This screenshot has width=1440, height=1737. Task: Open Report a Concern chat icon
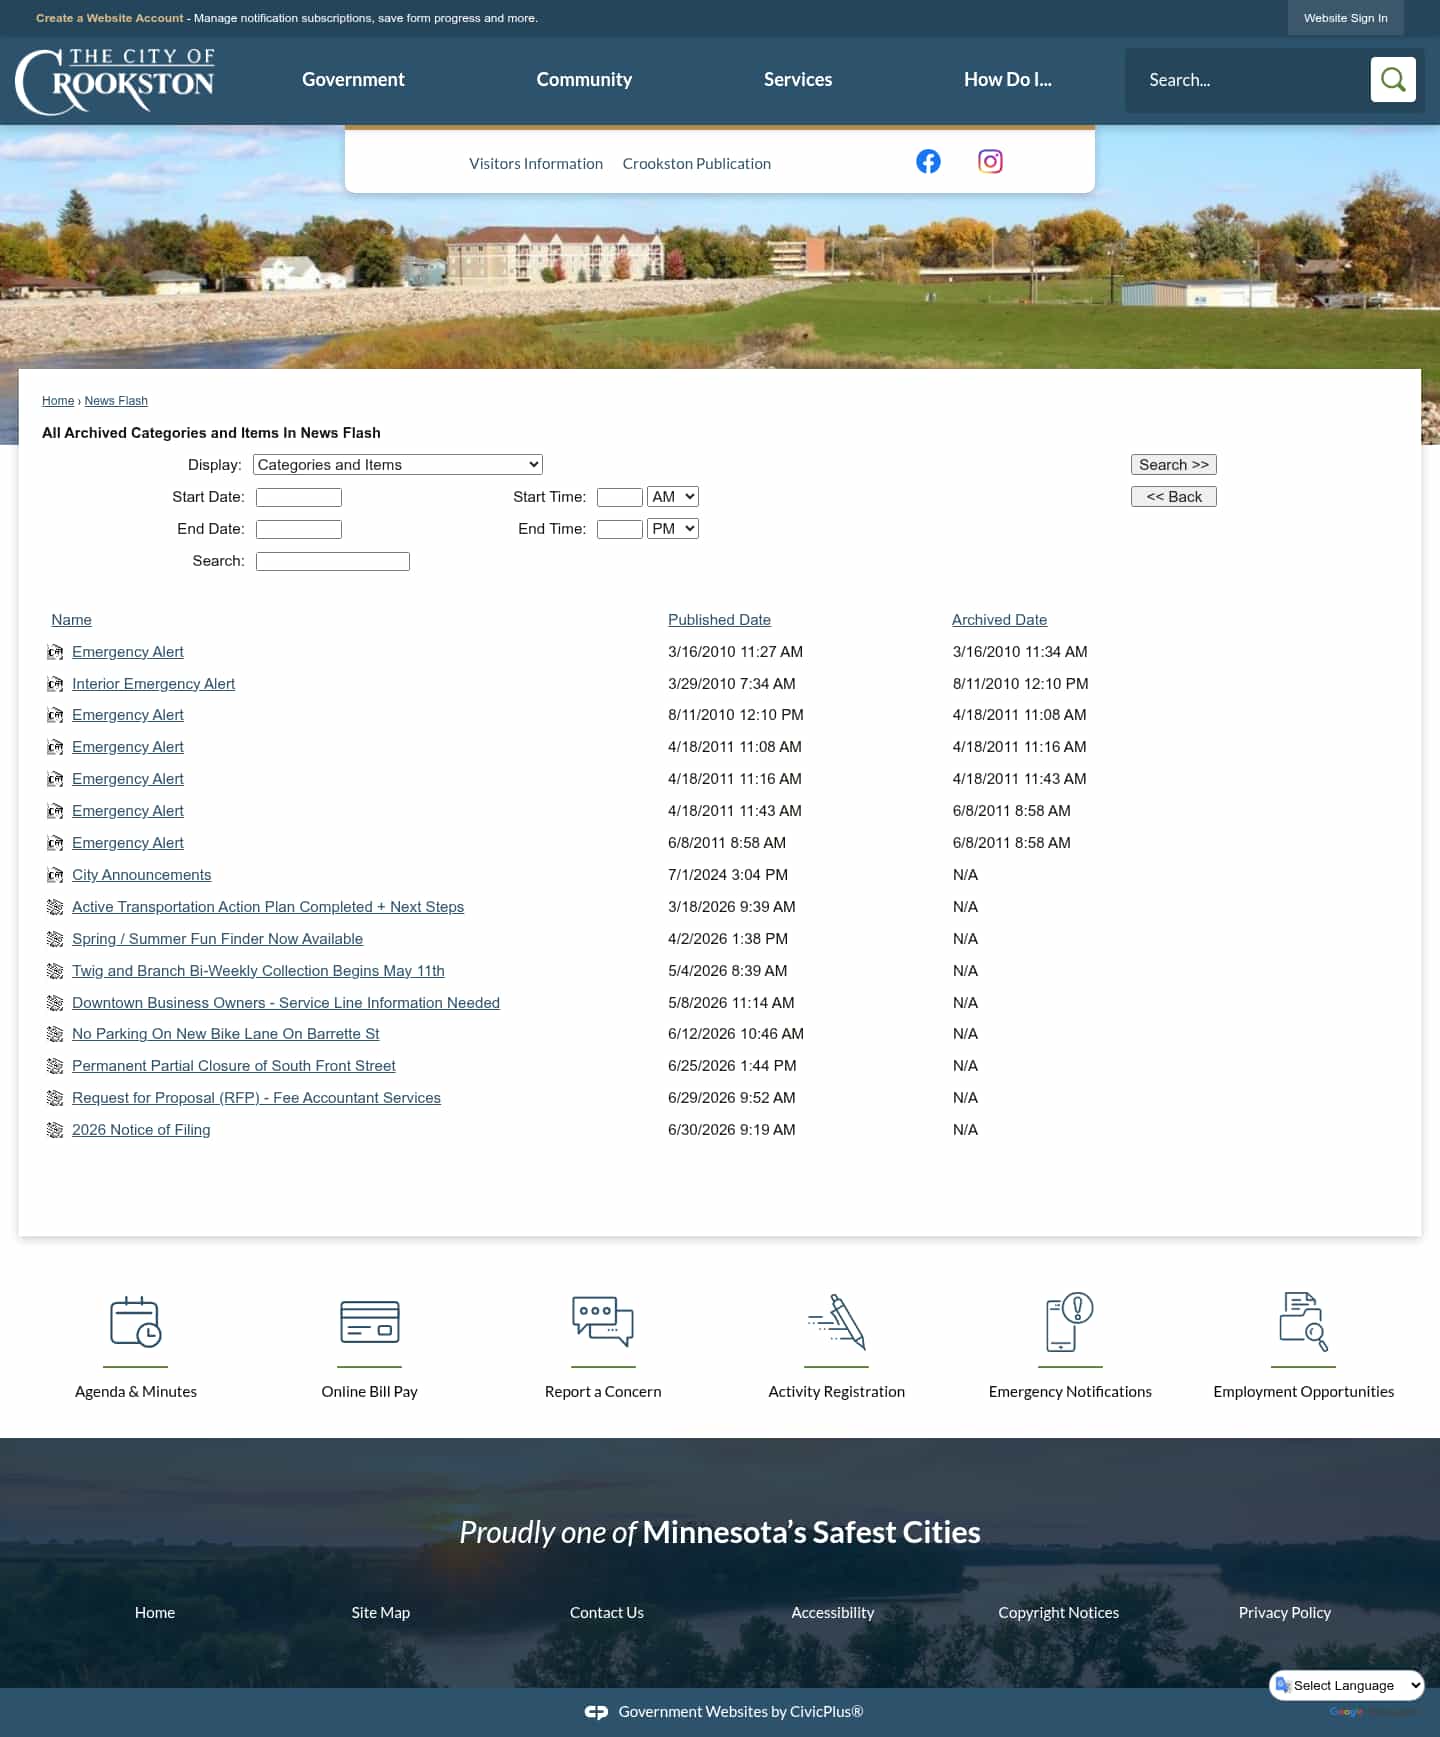(603, 1322)
